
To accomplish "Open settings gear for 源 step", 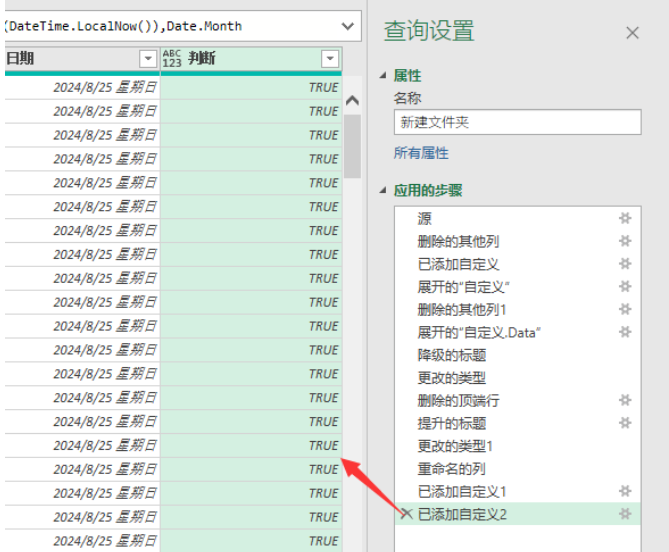I will (x=625, y=218).
